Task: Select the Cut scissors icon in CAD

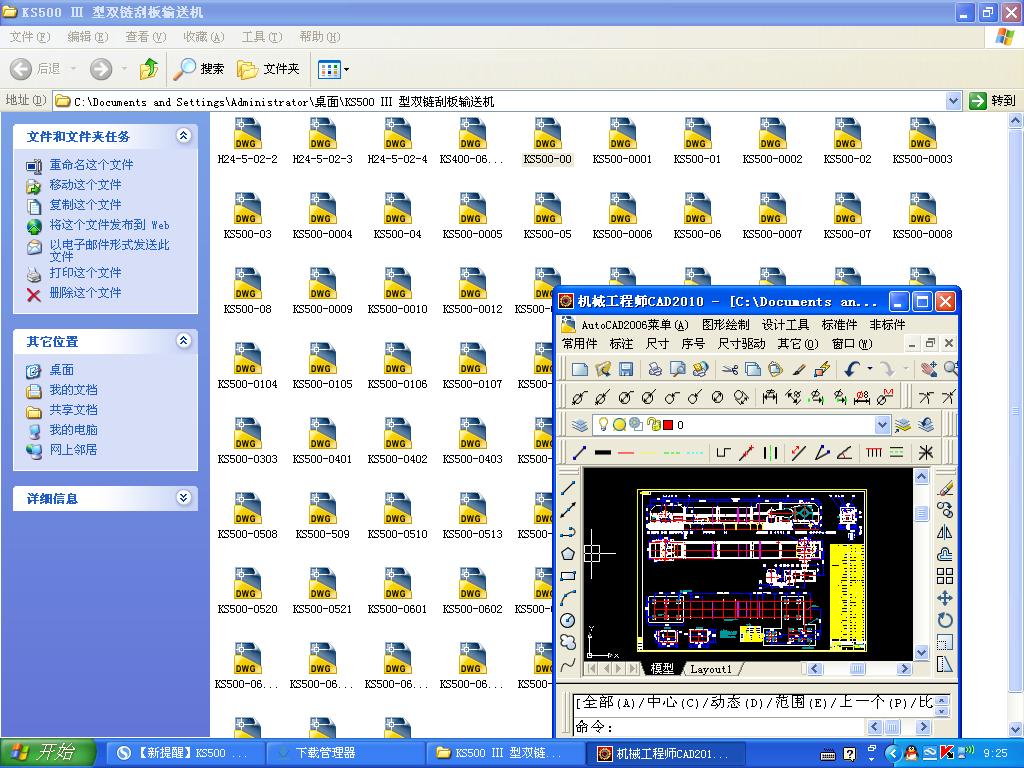Action: (x=729, y=369)
